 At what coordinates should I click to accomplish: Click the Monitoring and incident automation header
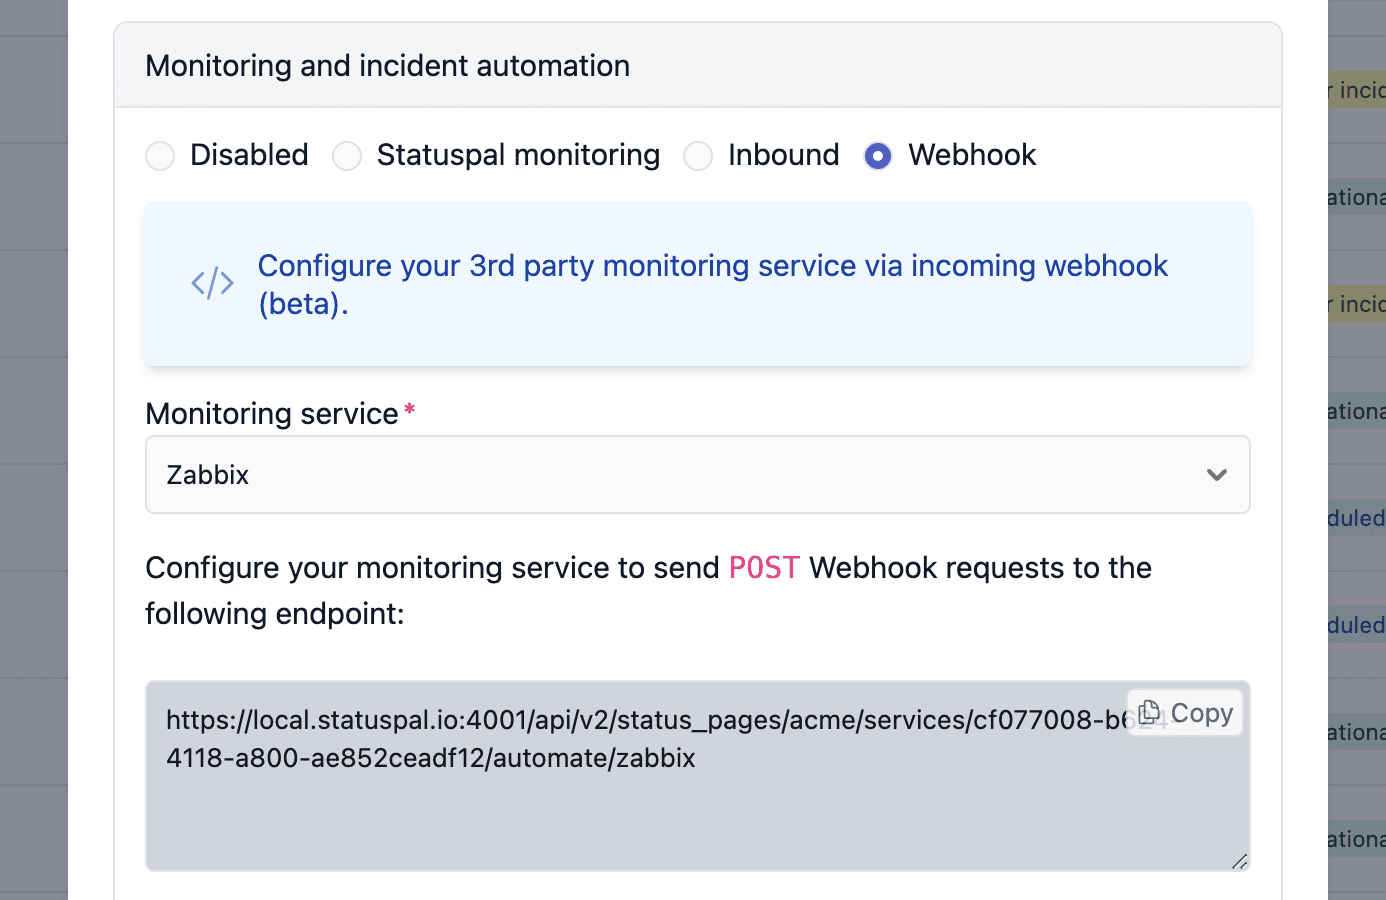click(388, 65)
